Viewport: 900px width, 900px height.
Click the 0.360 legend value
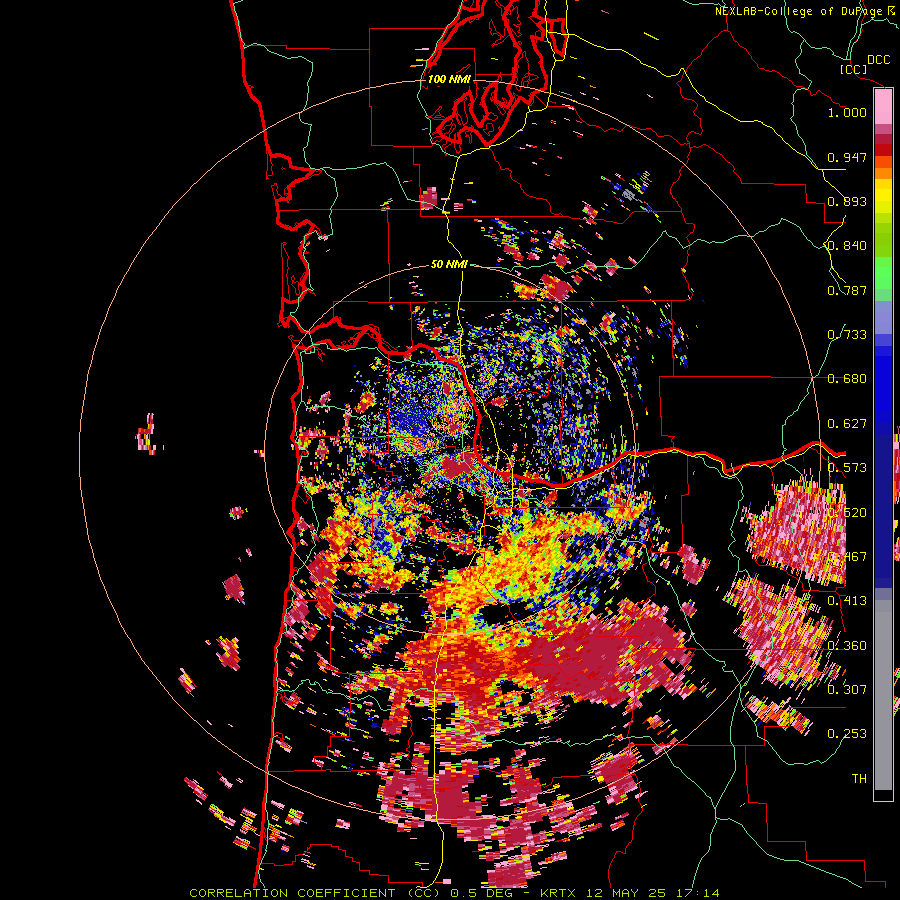847,646
